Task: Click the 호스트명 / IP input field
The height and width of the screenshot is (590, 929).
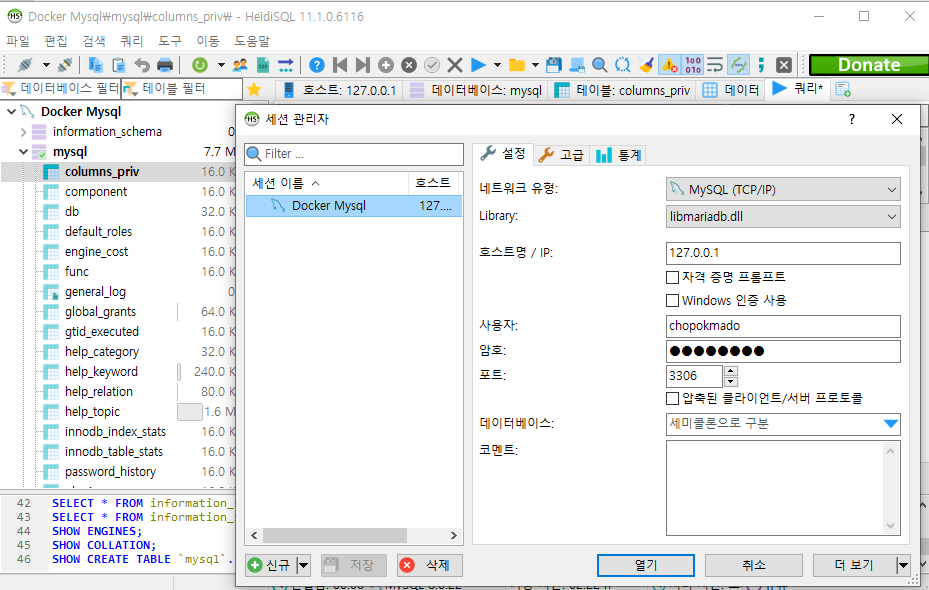Action: pos(783,253)
